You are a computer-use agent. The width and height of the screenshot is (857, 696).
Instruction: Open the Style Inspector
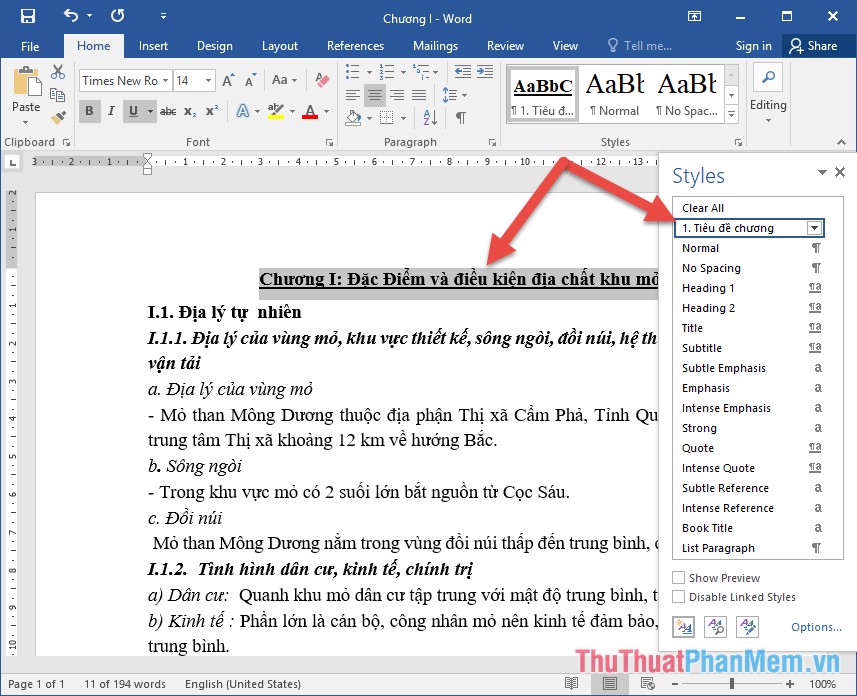pos(716,627)
